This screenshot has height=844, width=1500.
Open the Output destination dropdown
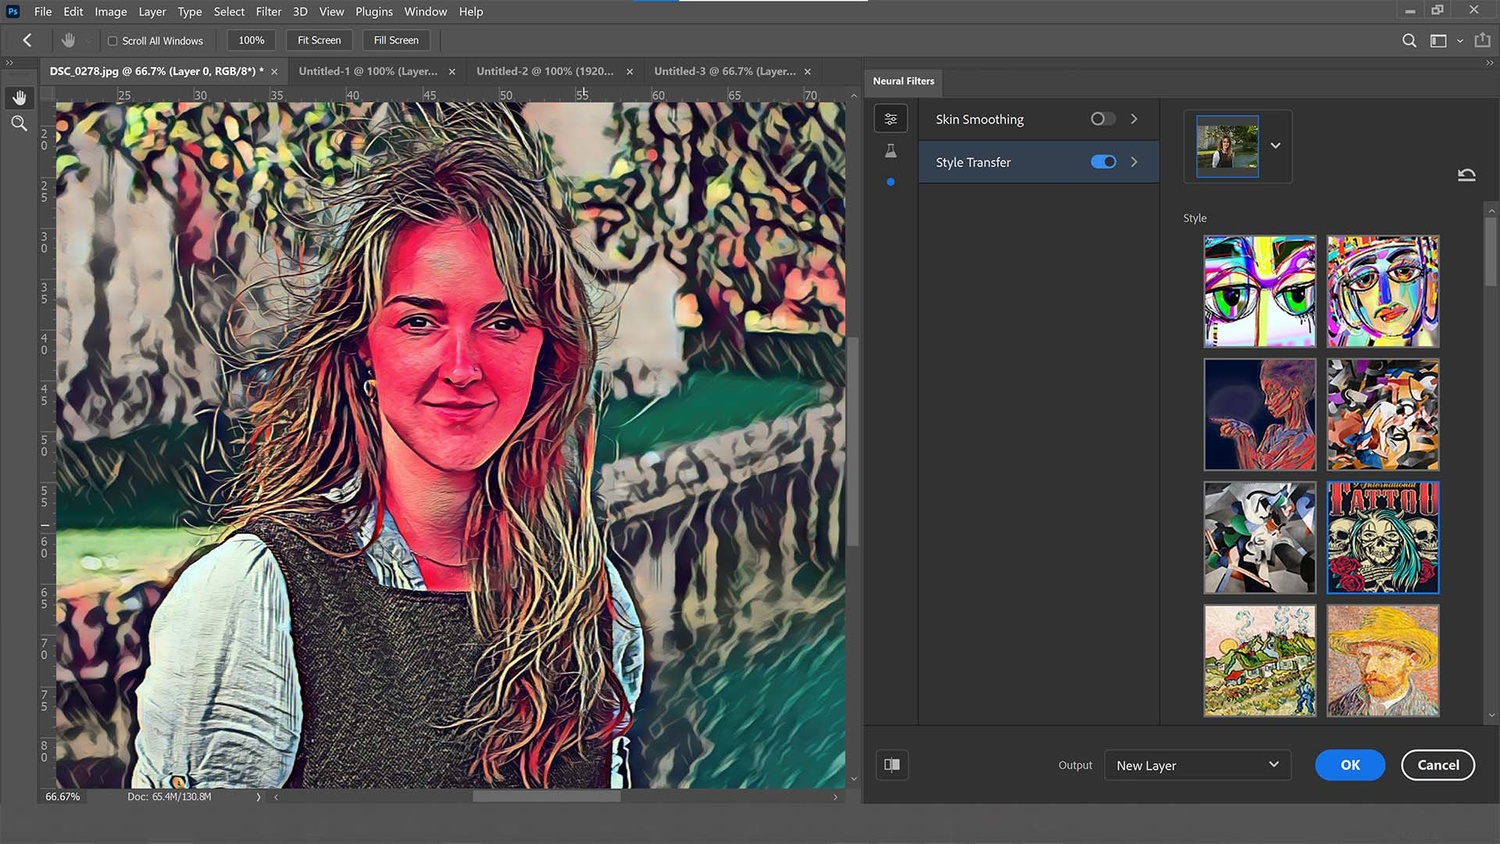coord(1197,765)
